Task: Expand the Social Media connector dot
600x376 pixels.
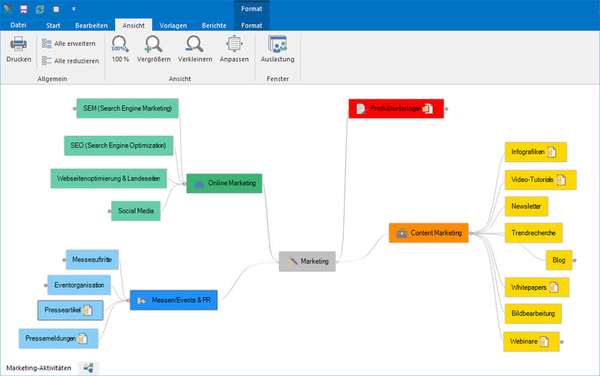Action: click(109, 211)
